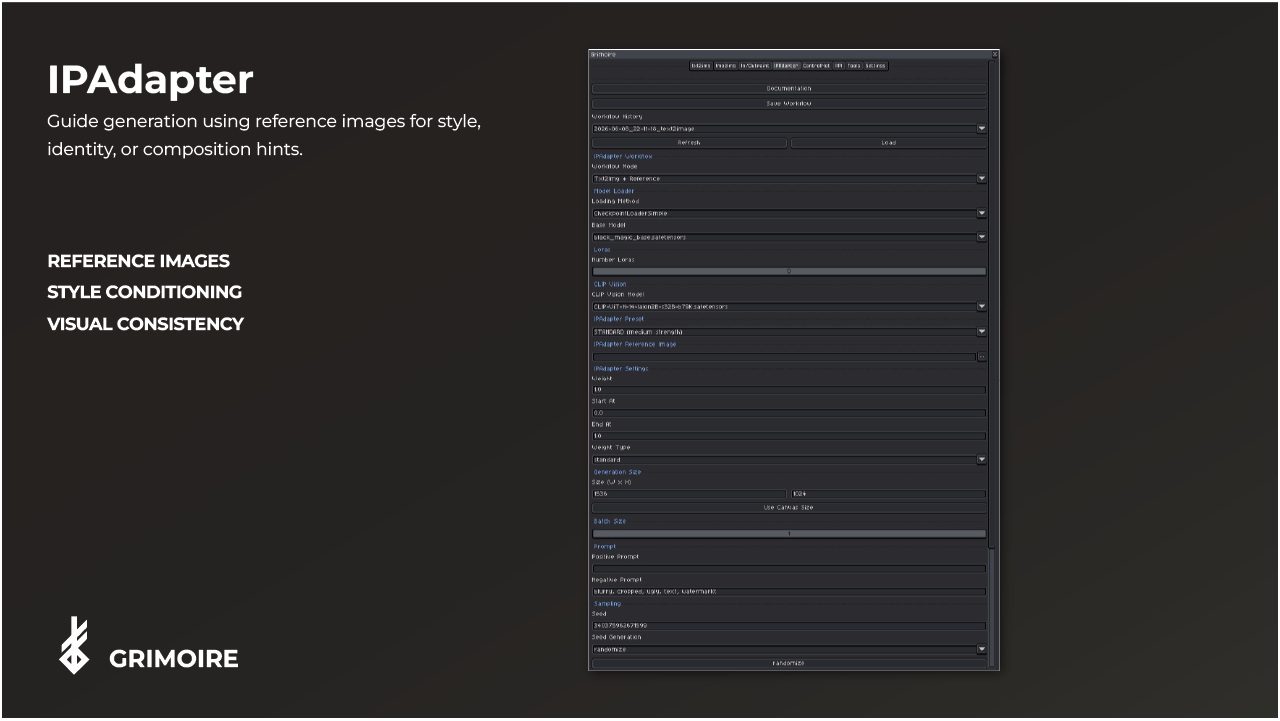Switch to the Settings tab
This screenshot has width=1280, height=721.
pyautogui.click(x=875, y=66)
